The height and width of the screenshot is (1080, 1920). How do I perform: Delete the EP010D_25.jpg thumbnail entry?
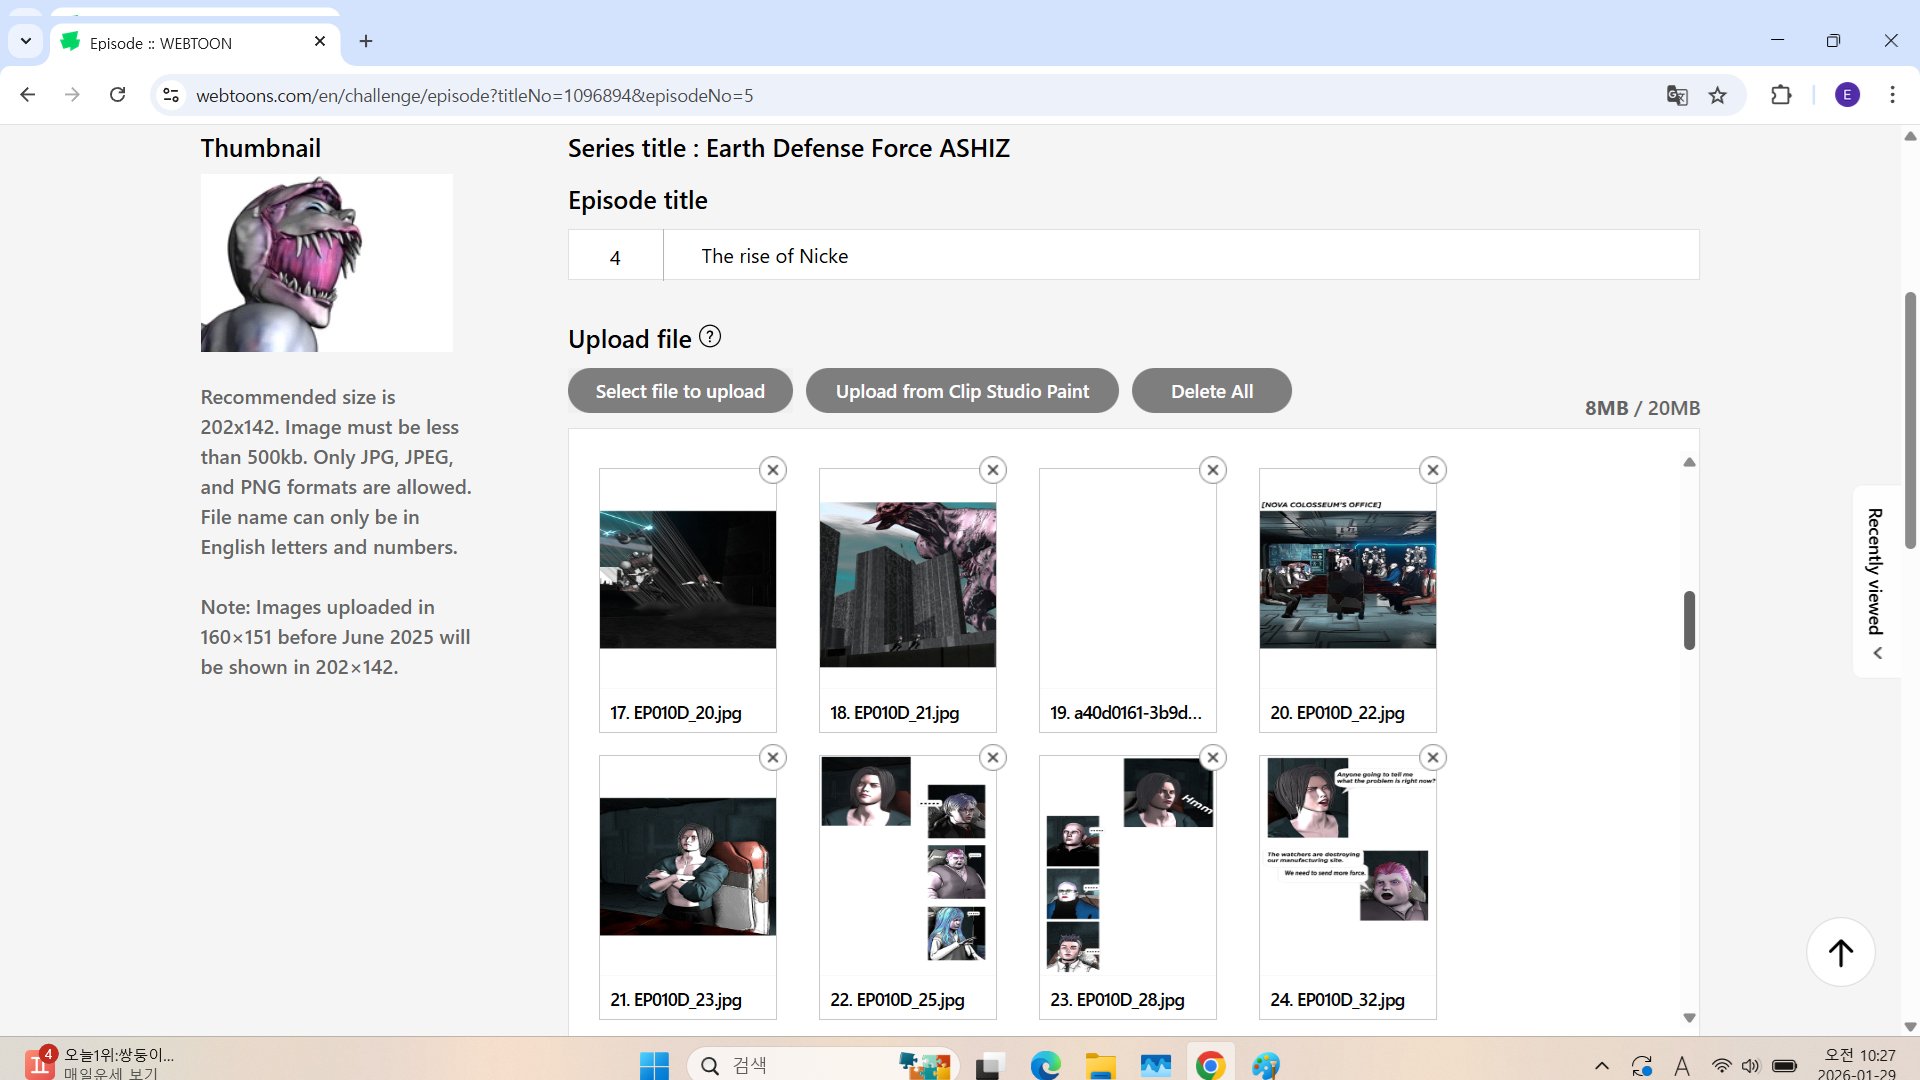992,758
